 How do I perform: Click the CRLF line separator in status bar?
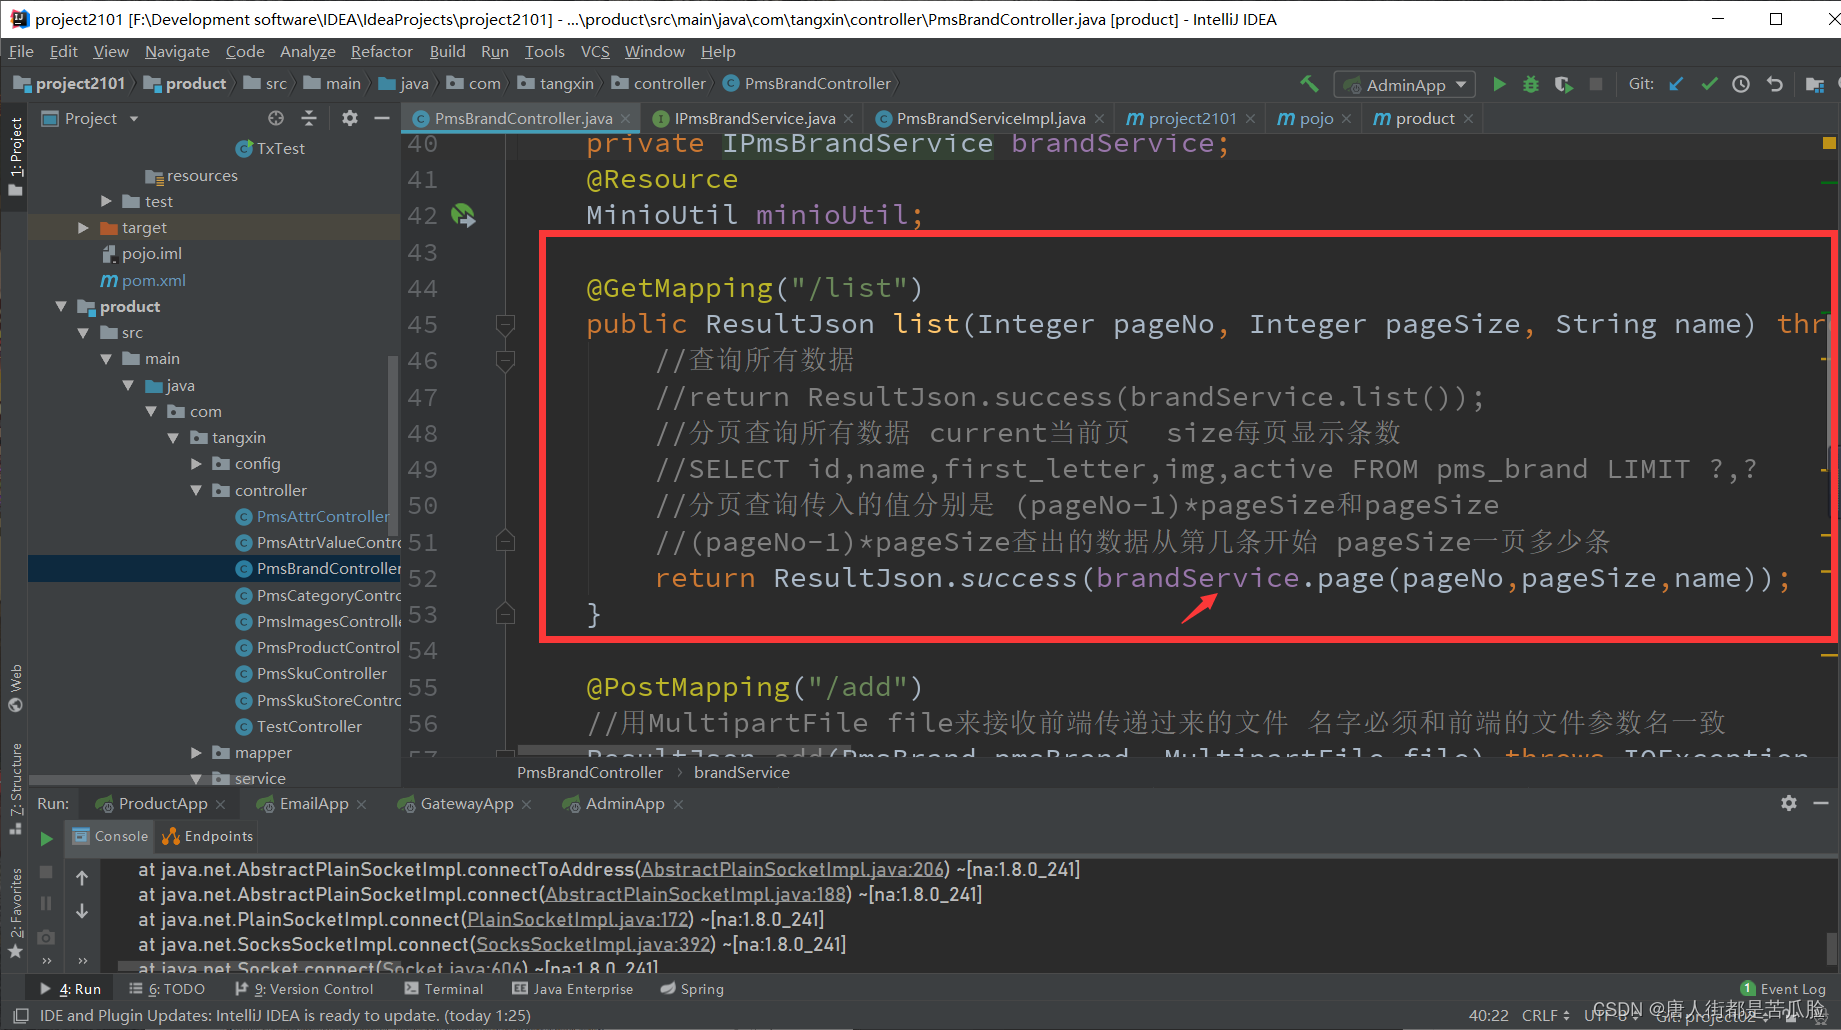(1545, 1015)
